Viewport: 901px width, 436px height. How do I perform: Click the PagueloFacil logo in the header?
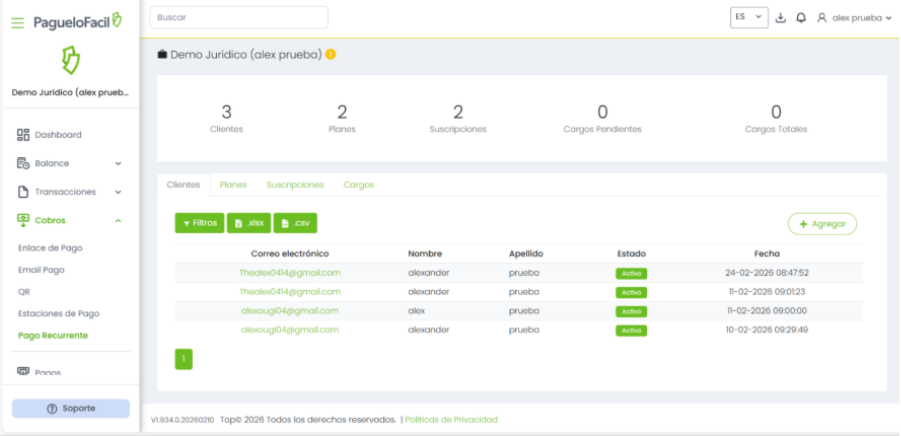click(x=78, y=21)
